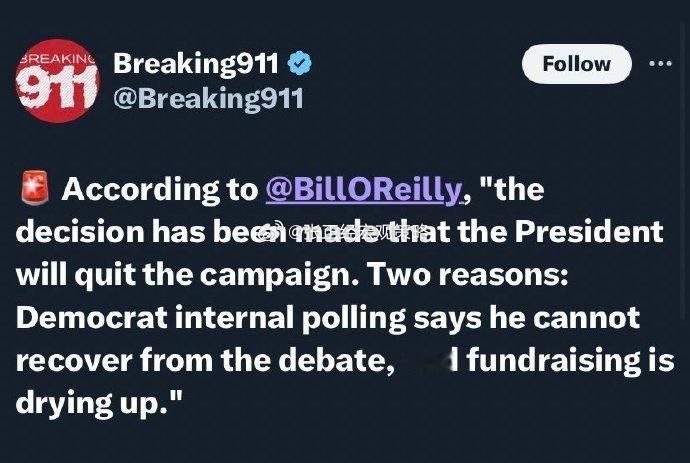Click the phrase 'recover from the debate'
This screenshot has height=463, width=690.
[x=205, y=360]
